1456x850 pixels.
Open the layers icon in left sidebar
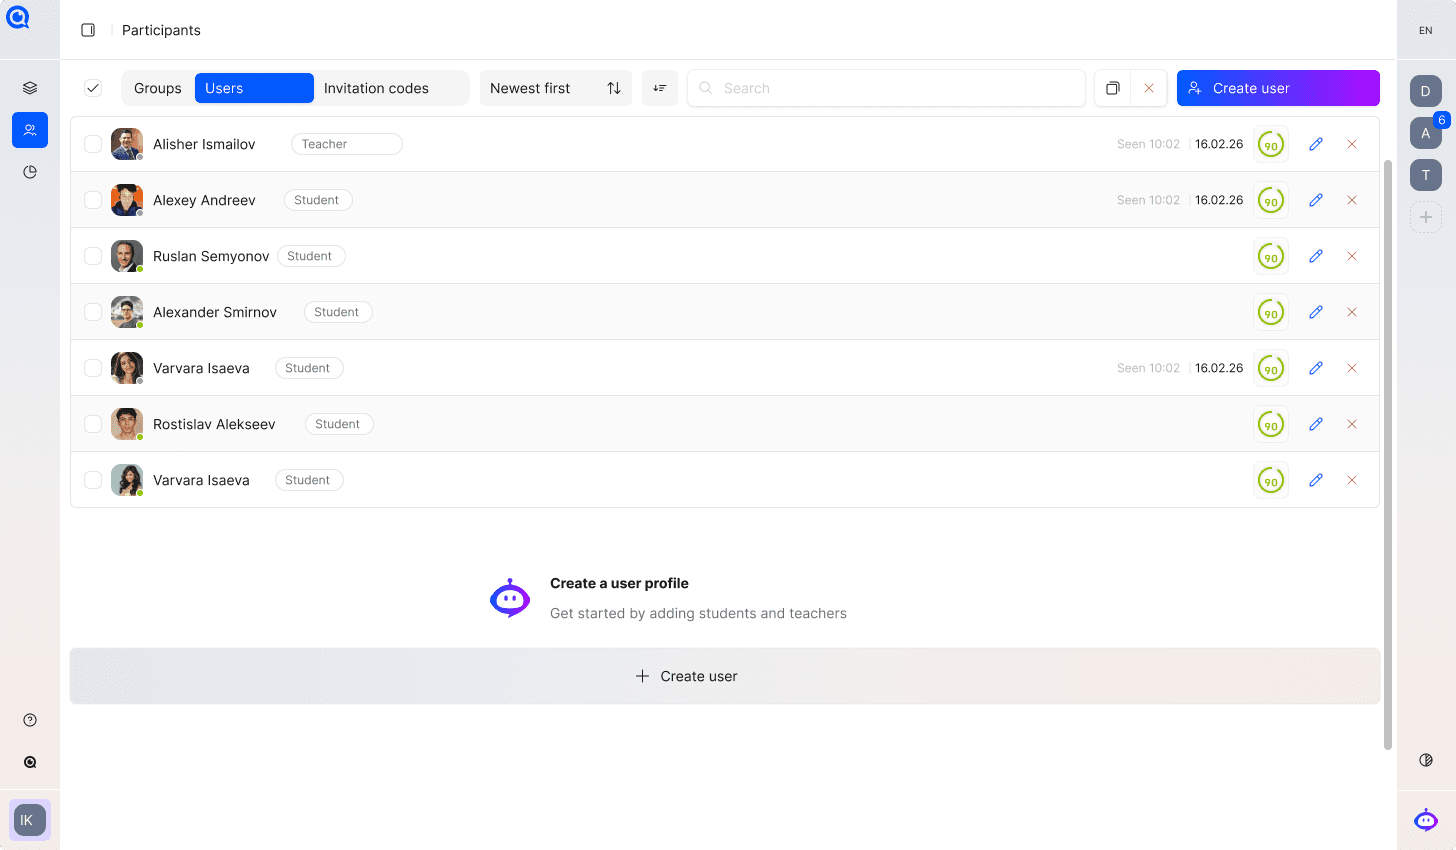pos(30,88)
